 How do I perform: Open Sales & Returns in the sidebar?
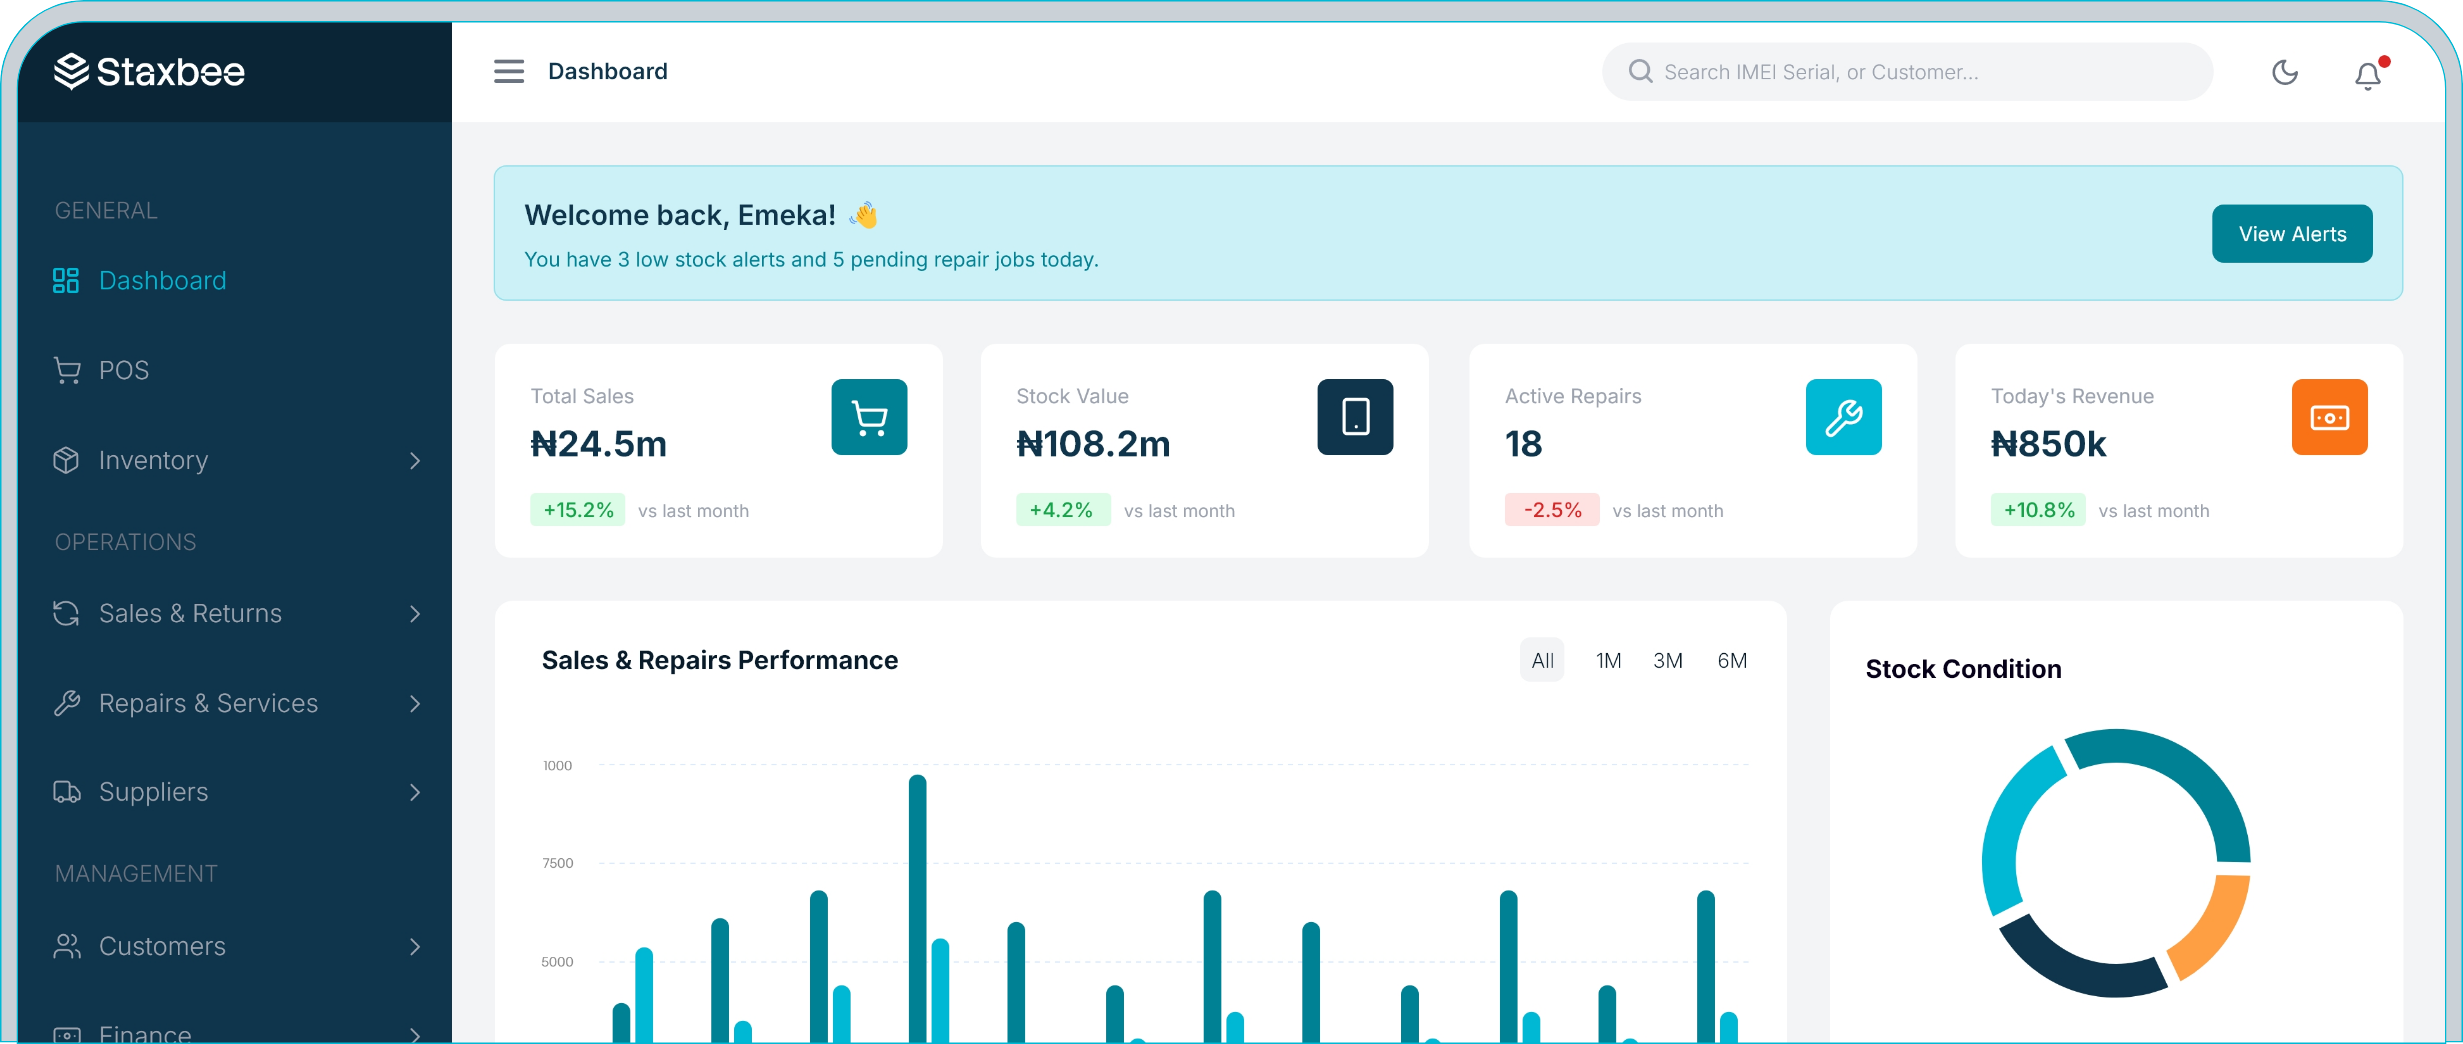pyautogui.click(x=189, y=613)
